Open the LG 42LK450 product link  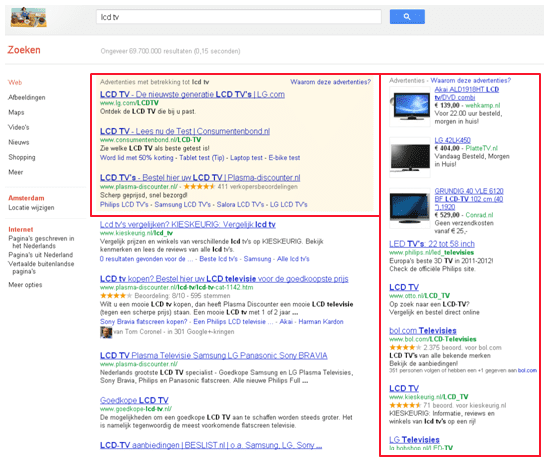[x=452, y=140]
